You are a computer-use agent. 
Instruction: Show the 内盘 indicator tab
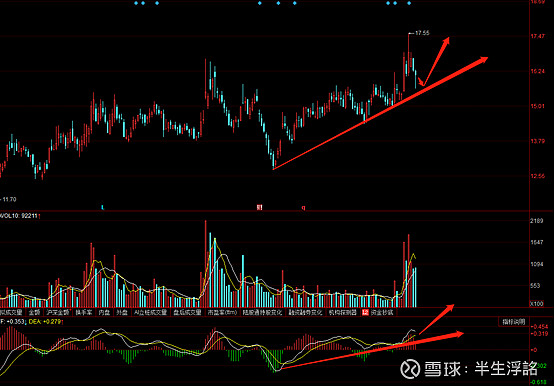(104, 312)
